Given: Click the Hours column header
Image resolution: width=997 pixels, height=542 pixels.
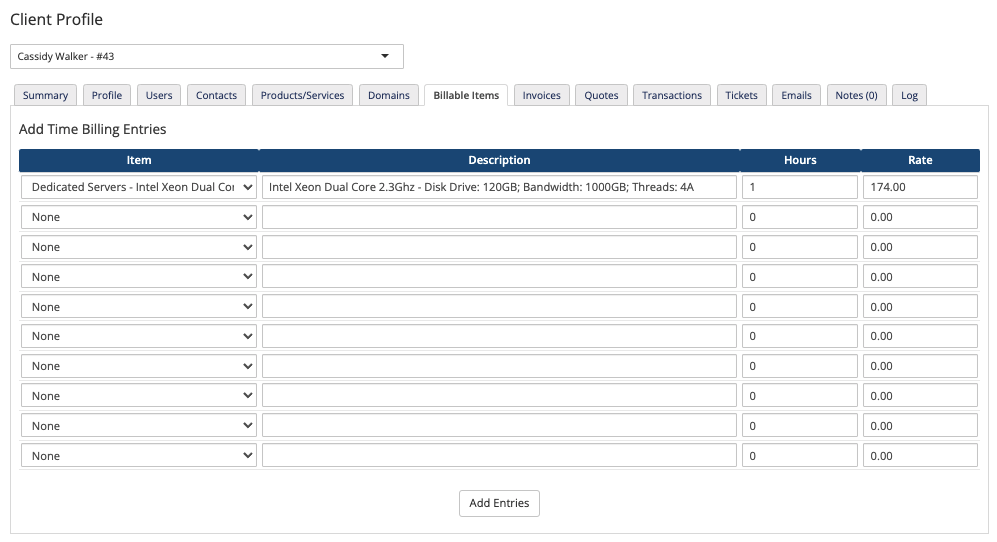Looking at the screenshot, I should pyautogui.click(x=800, y=160).
